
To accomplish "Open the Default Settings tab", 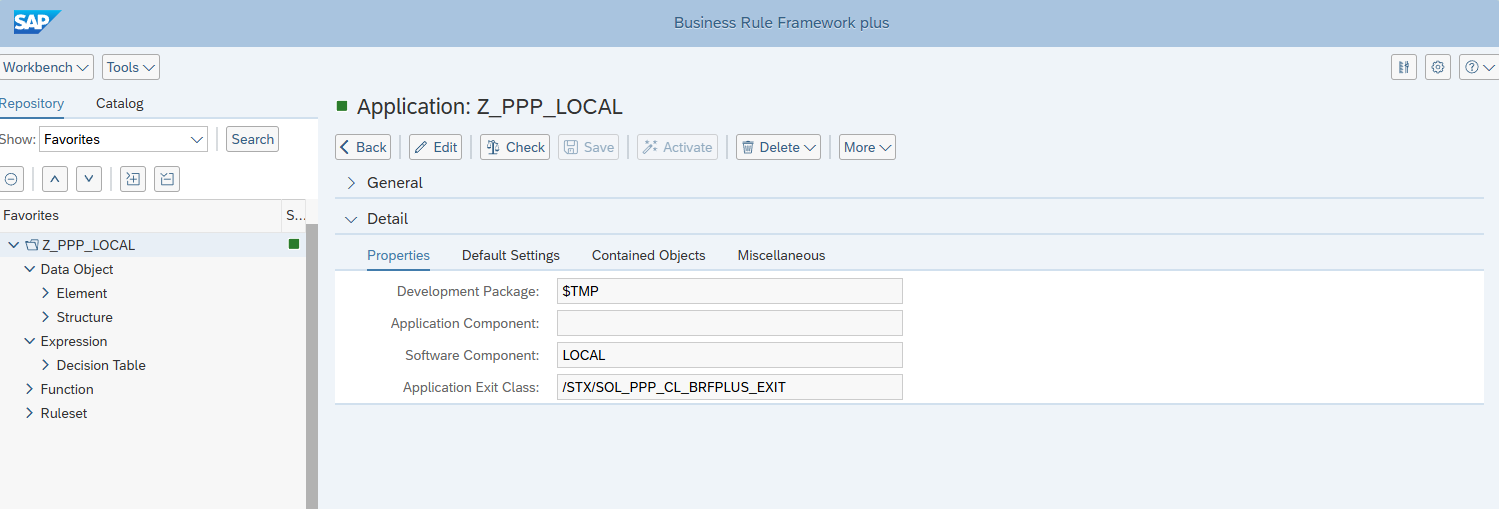I will pyautogui.click(x=511, y=255).
